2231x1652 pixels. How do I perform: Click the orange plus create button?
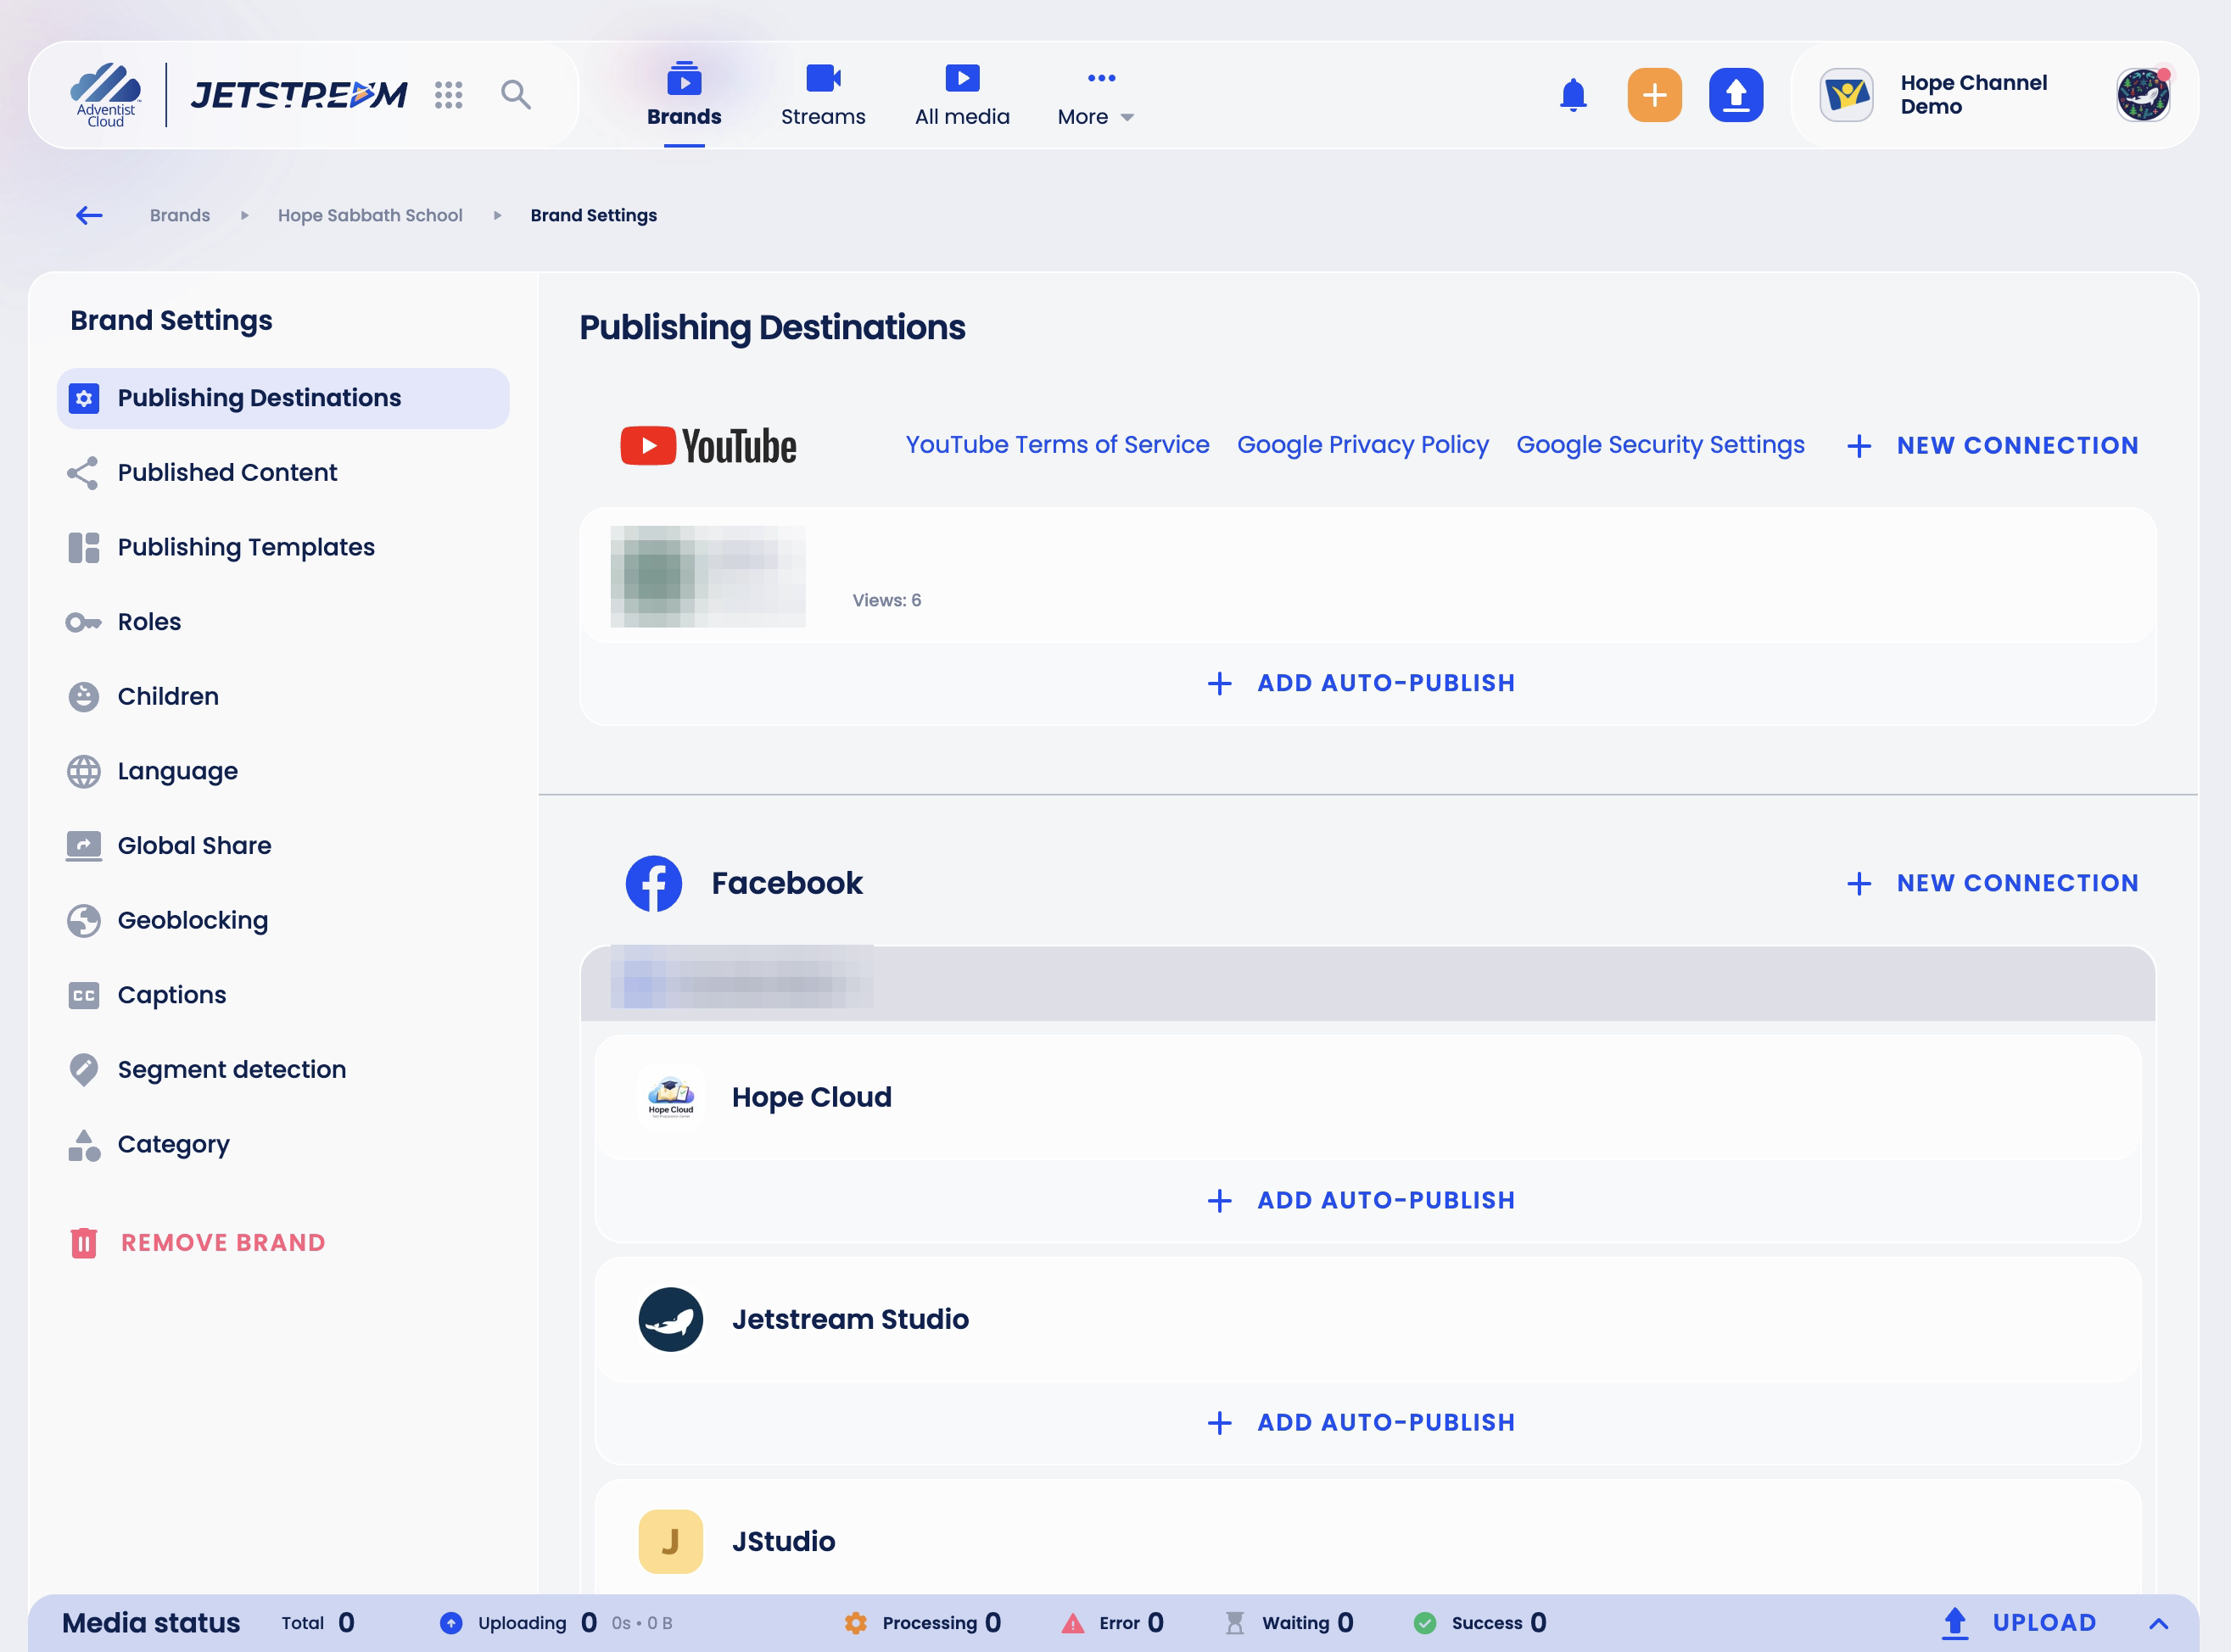click(x=1654, y=95)
